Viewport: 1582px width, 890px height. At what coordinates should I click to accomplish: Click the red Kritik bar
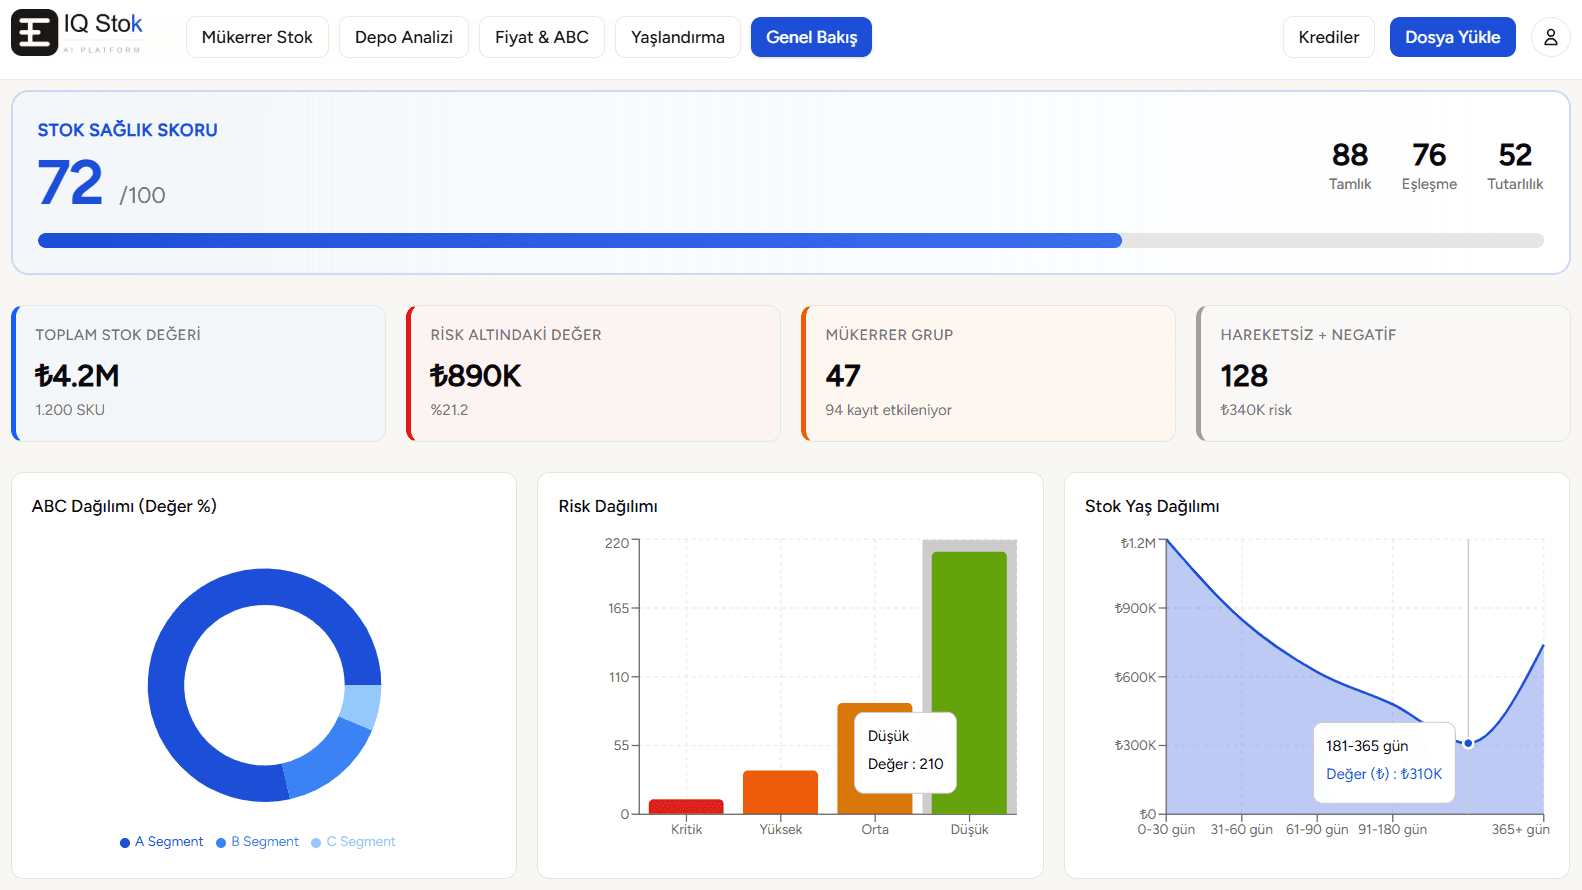pyautogui.click(x=686, y=806)
